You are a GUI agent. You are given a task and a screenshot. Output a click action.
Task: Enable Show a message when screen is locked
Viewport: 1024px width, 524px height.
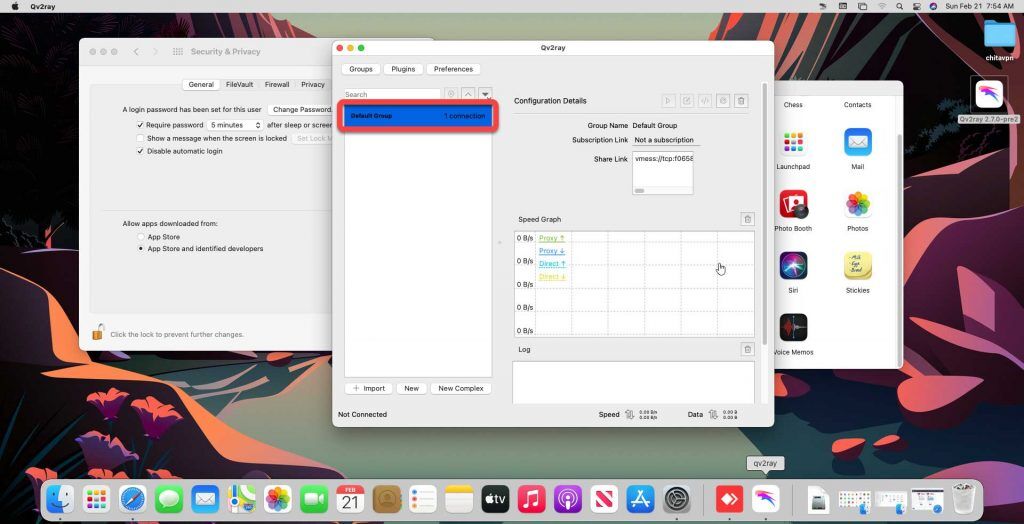141,138
